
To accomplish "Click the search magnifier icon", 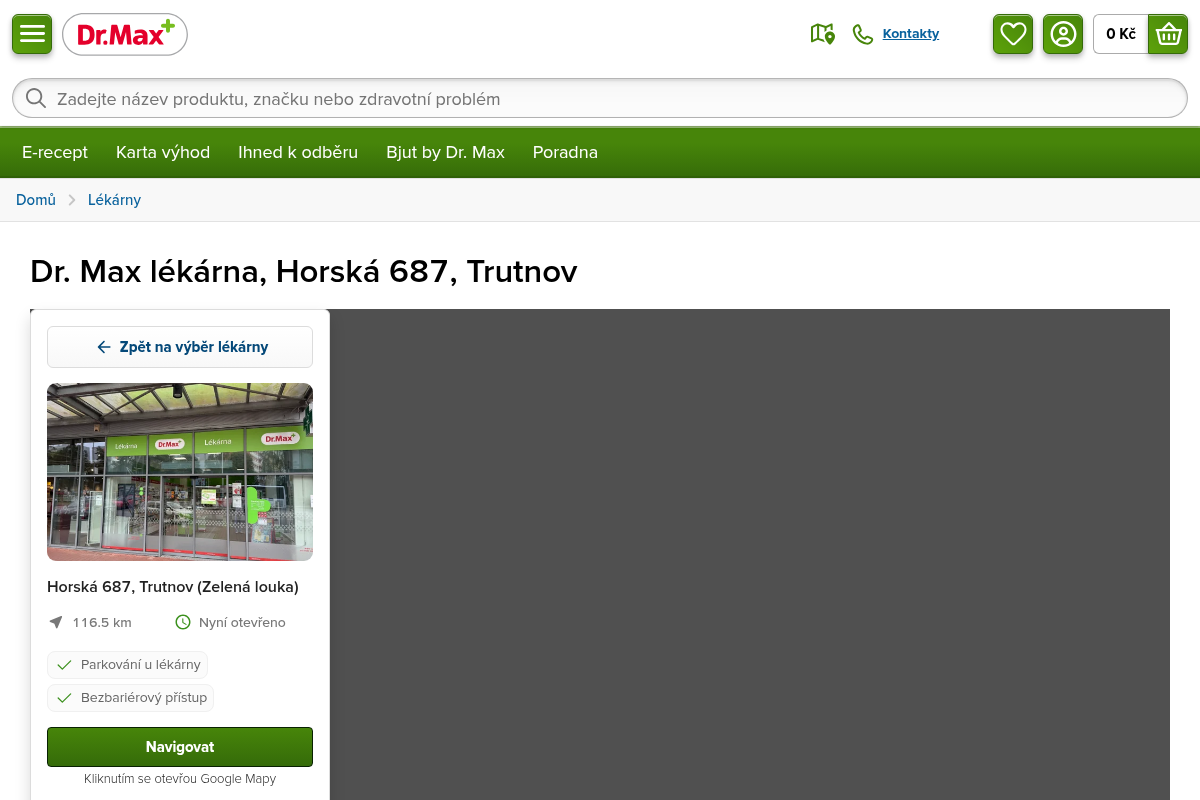I will (36, 98).
